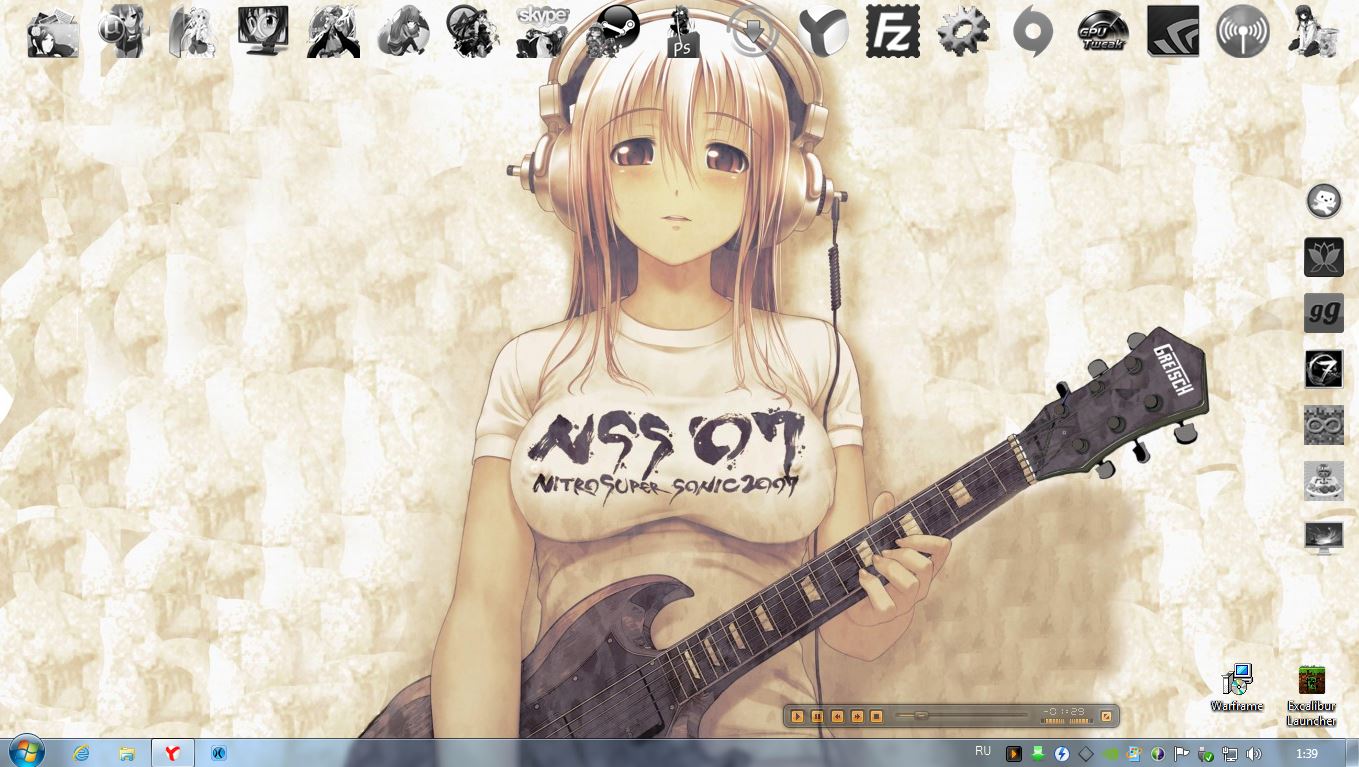Go to previous track in mini player
Screen dimensions: 1359x767
[x=837, y=716]
